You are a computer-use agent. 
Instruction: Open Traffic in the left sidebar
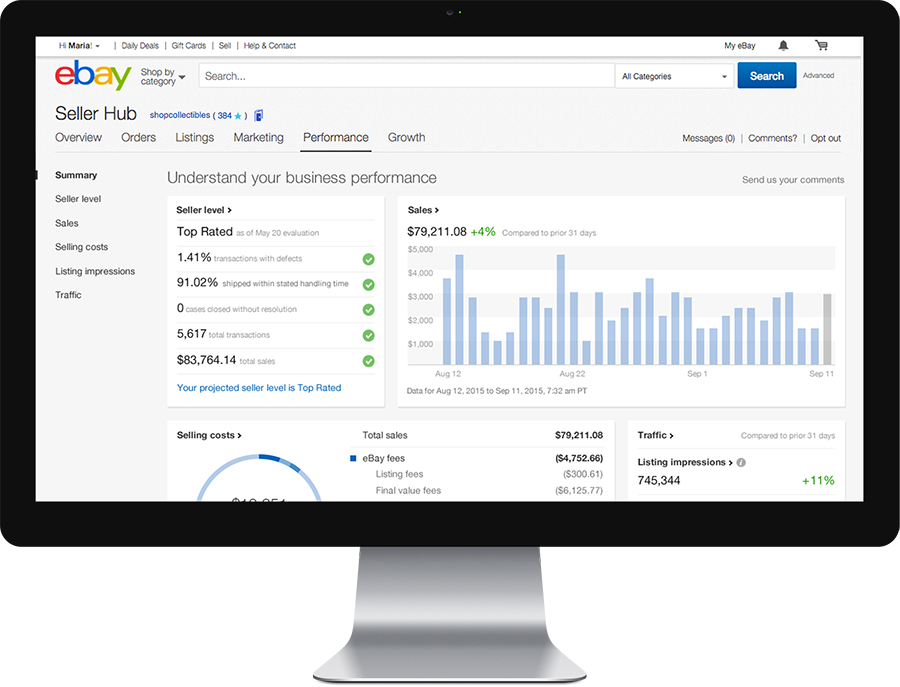(68, 295)
